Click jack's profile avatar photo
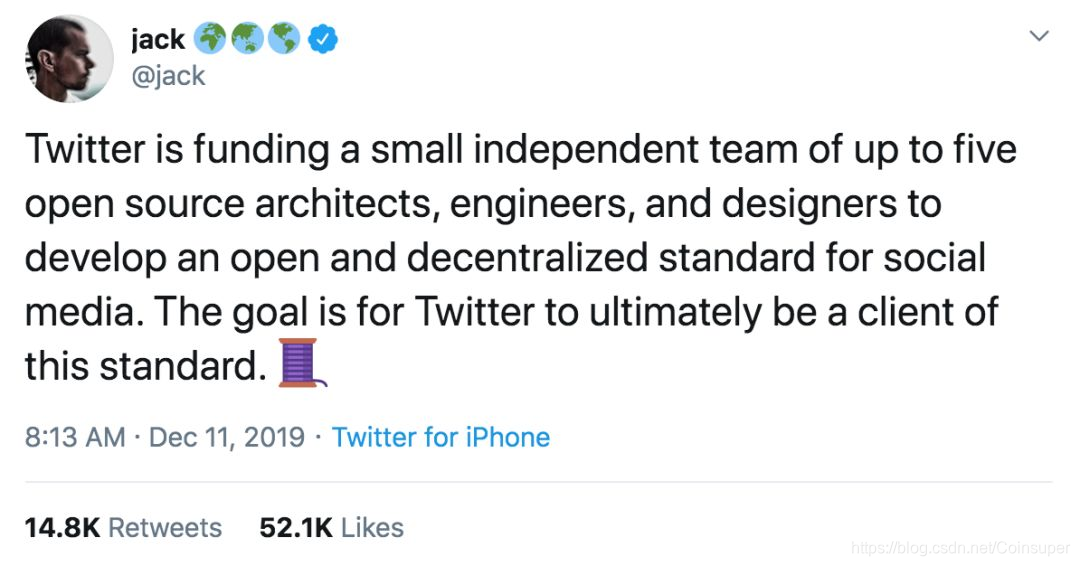The height and width of the screenshot is (566, 1080). point(70,59)
